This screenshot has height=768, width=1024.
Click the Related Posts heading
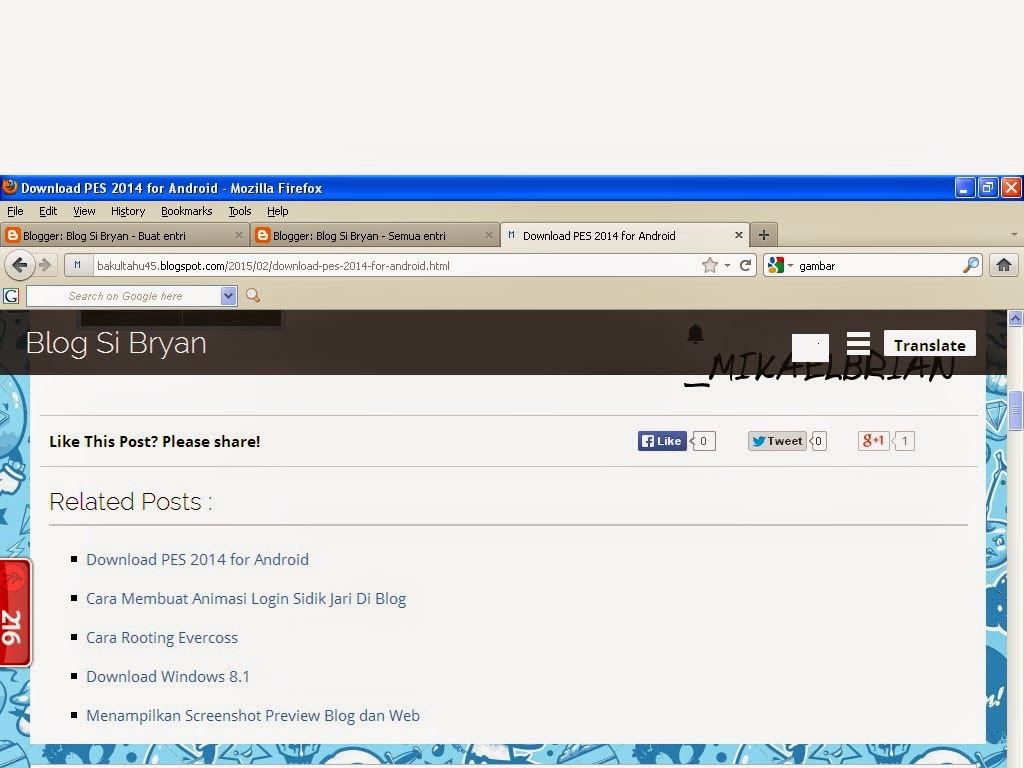[131, 502]
